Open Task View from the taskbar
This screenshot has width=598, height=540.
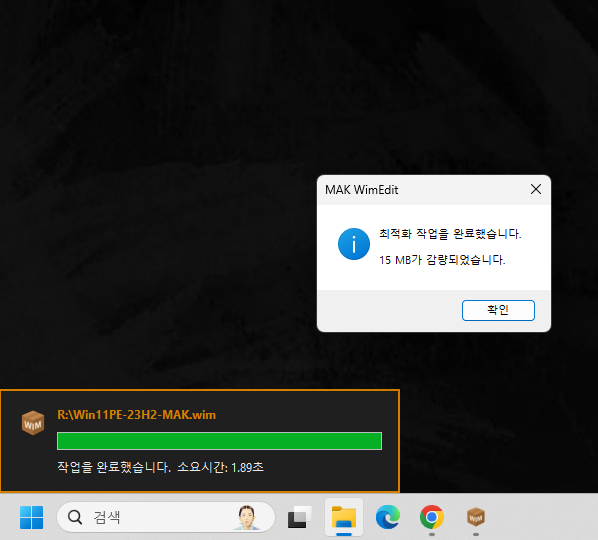[299, 518]
